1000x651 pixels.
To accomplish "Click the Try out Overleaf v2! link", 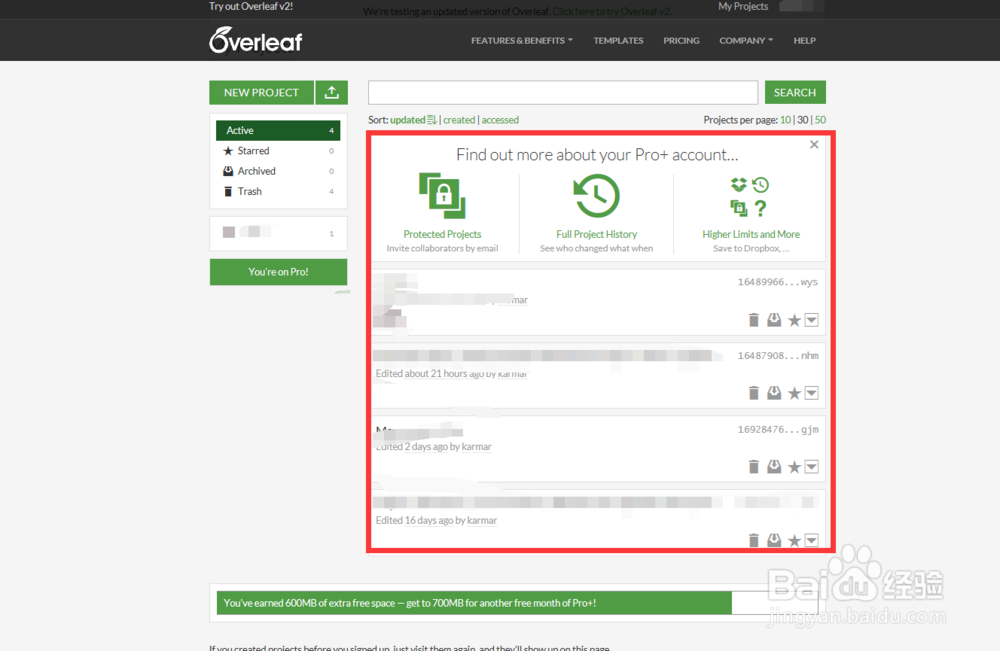I will (x=251, y=6).
